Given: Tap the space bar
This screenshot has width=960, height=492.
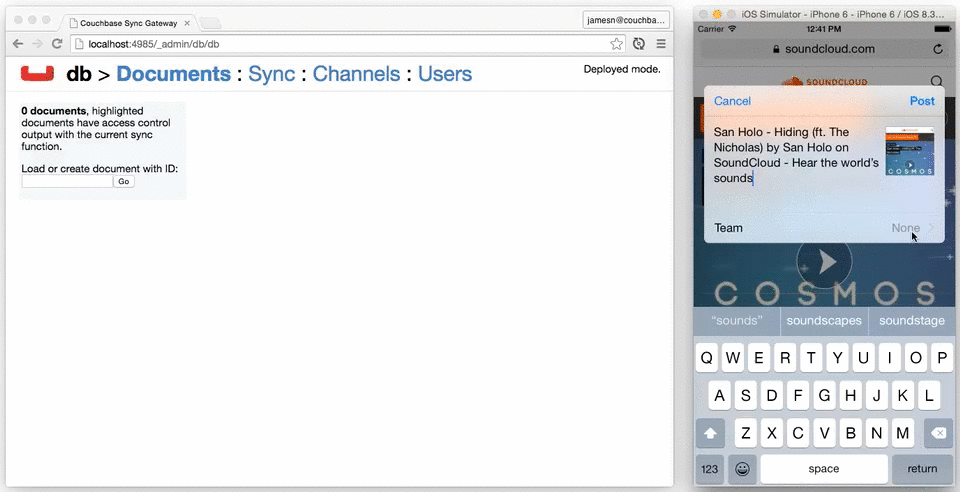Looking at the screenshot, I should tap(824, 469).
